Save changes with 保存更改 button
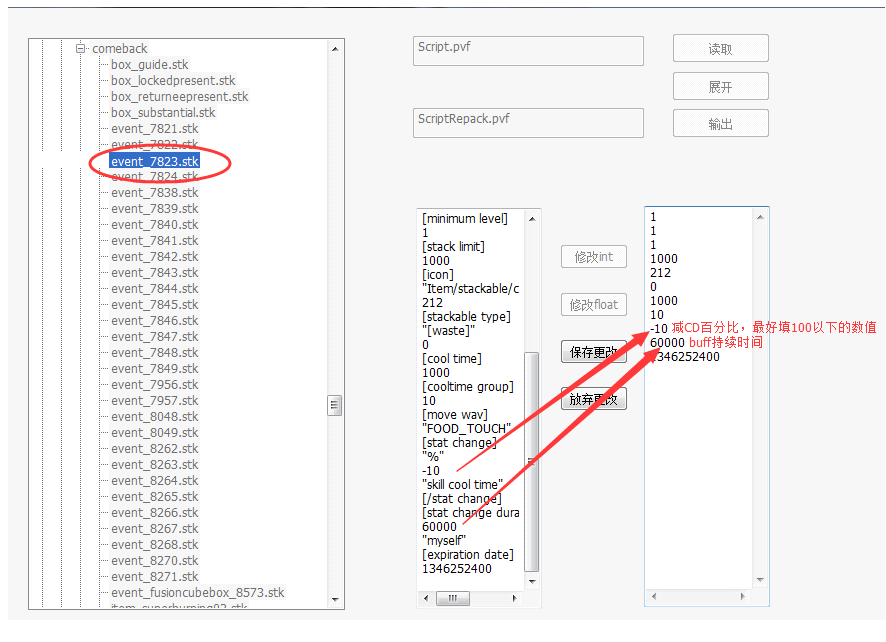886x642 pixels. click(593, 352)
